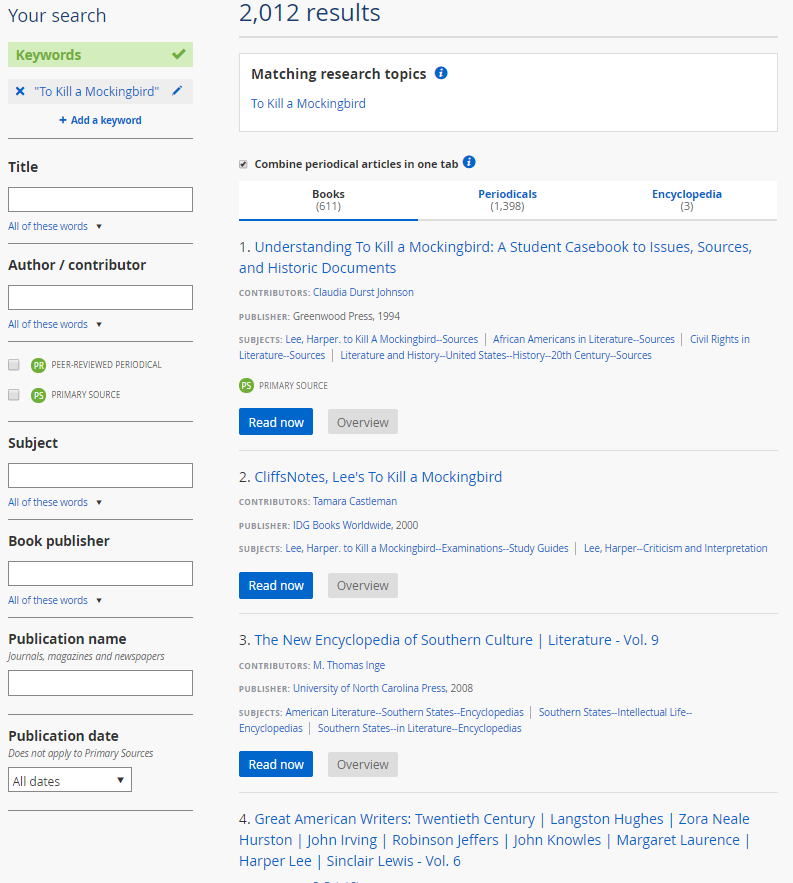Open Overview for New Encyclopedia of Southern Culture
Image resolution: width=793 pixels, height=883 pixels.
362,765
